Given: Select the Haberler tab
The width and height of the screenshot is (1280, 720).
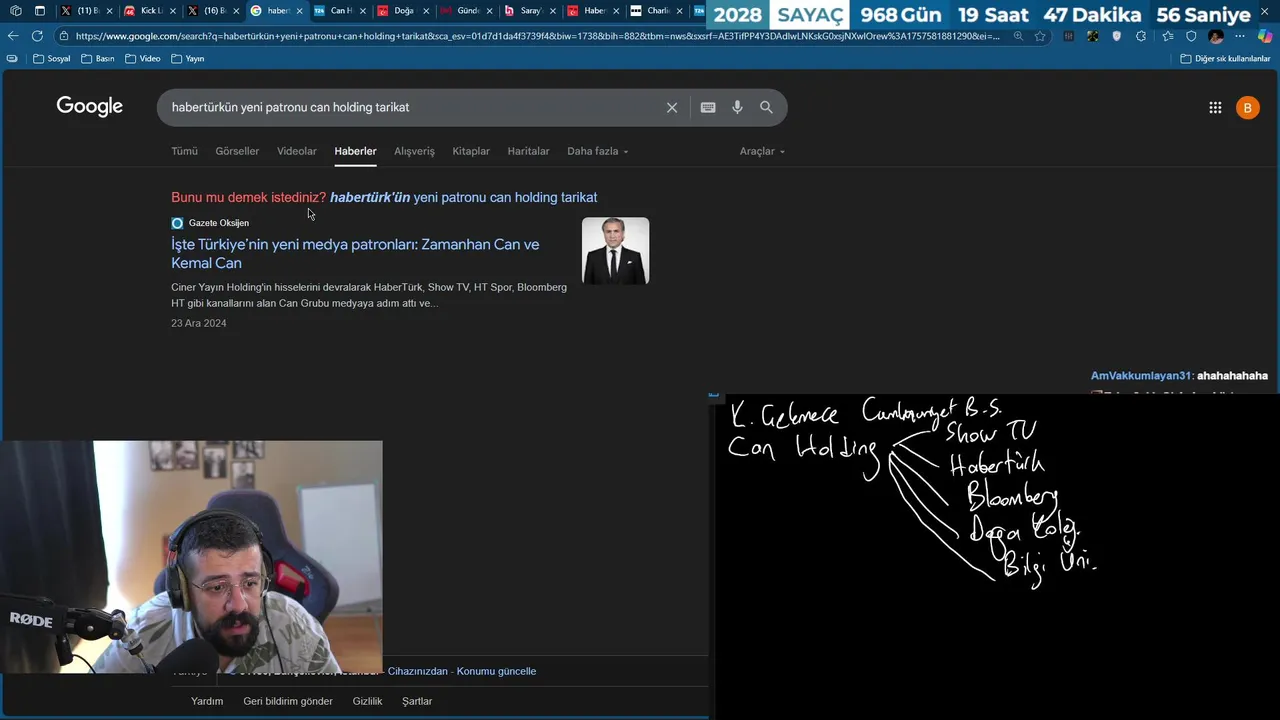Looking at the screenshot, I should [x=355, y=151].
